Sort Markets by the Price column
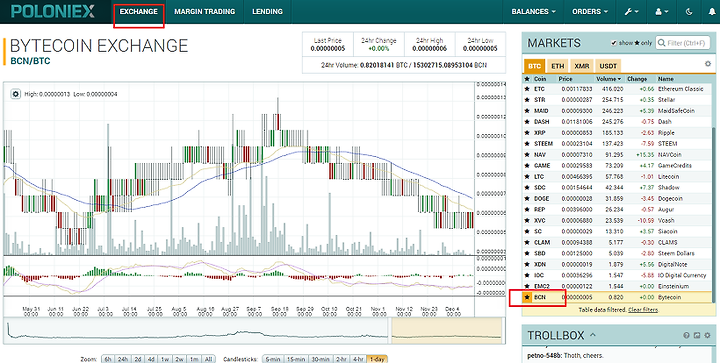The width and height of the screenshot is (720, 363). click(x=566, y=79)
